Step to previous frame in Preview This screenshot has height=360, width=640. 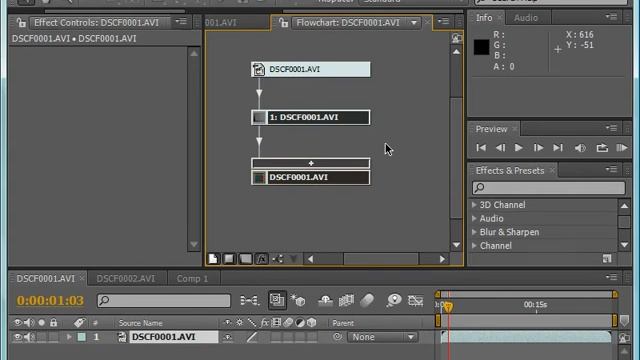click(x=500, y=148)
